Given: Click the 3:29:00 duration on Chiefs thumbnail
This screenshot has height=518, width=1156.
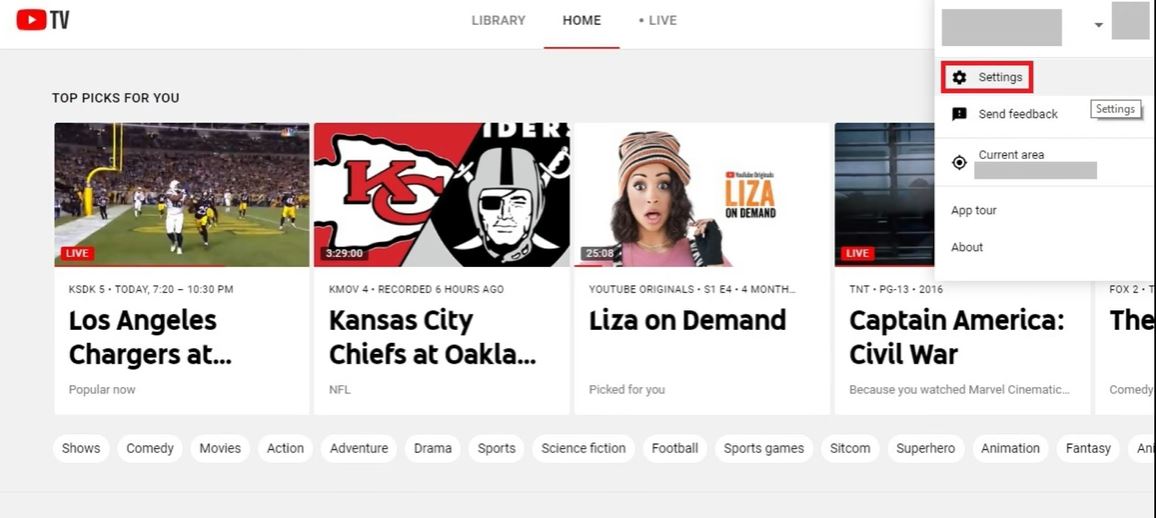Looking at the screenshot, I should 344,253.
